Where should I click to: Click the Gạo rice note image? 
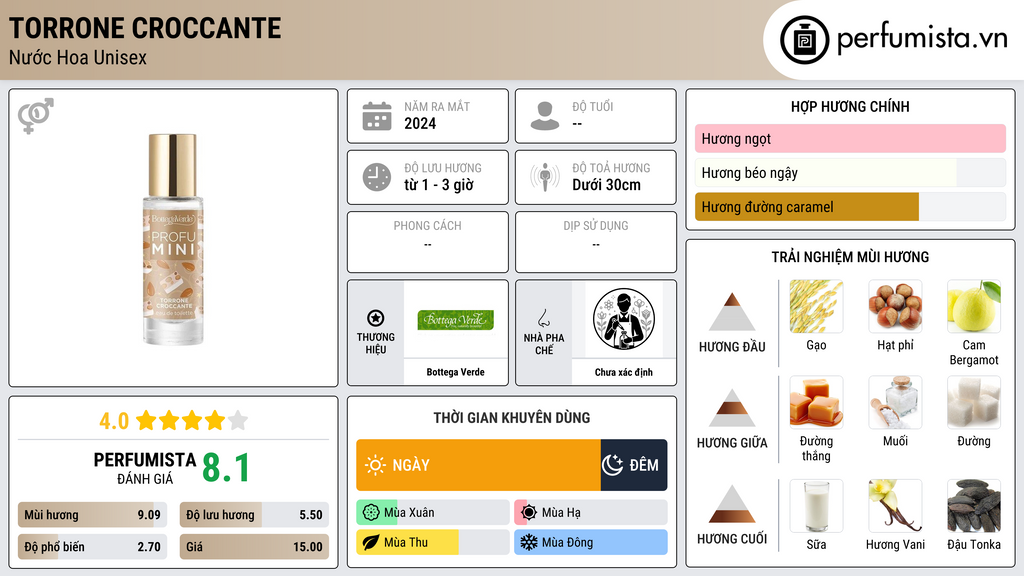click(816, 306)
